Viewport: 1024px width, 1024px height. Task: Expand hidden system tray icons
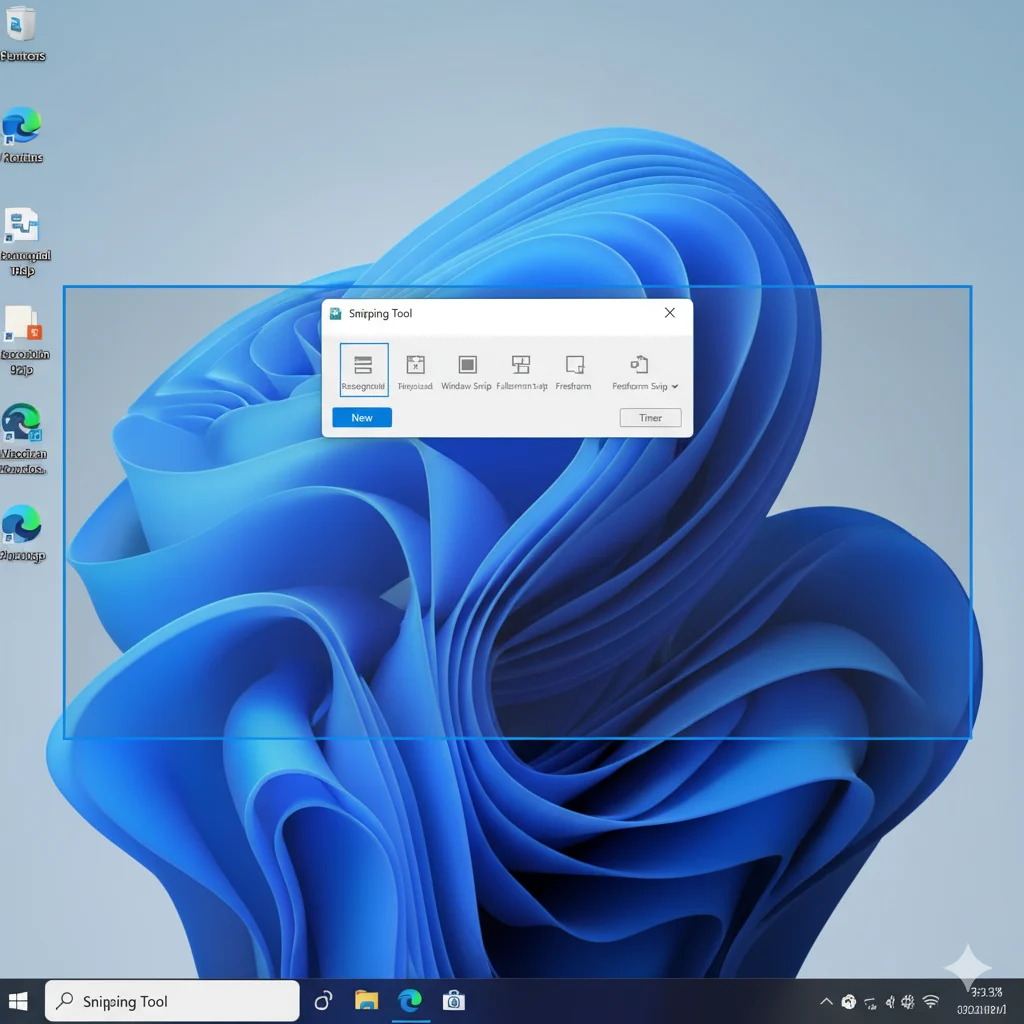click(826, 1000)
